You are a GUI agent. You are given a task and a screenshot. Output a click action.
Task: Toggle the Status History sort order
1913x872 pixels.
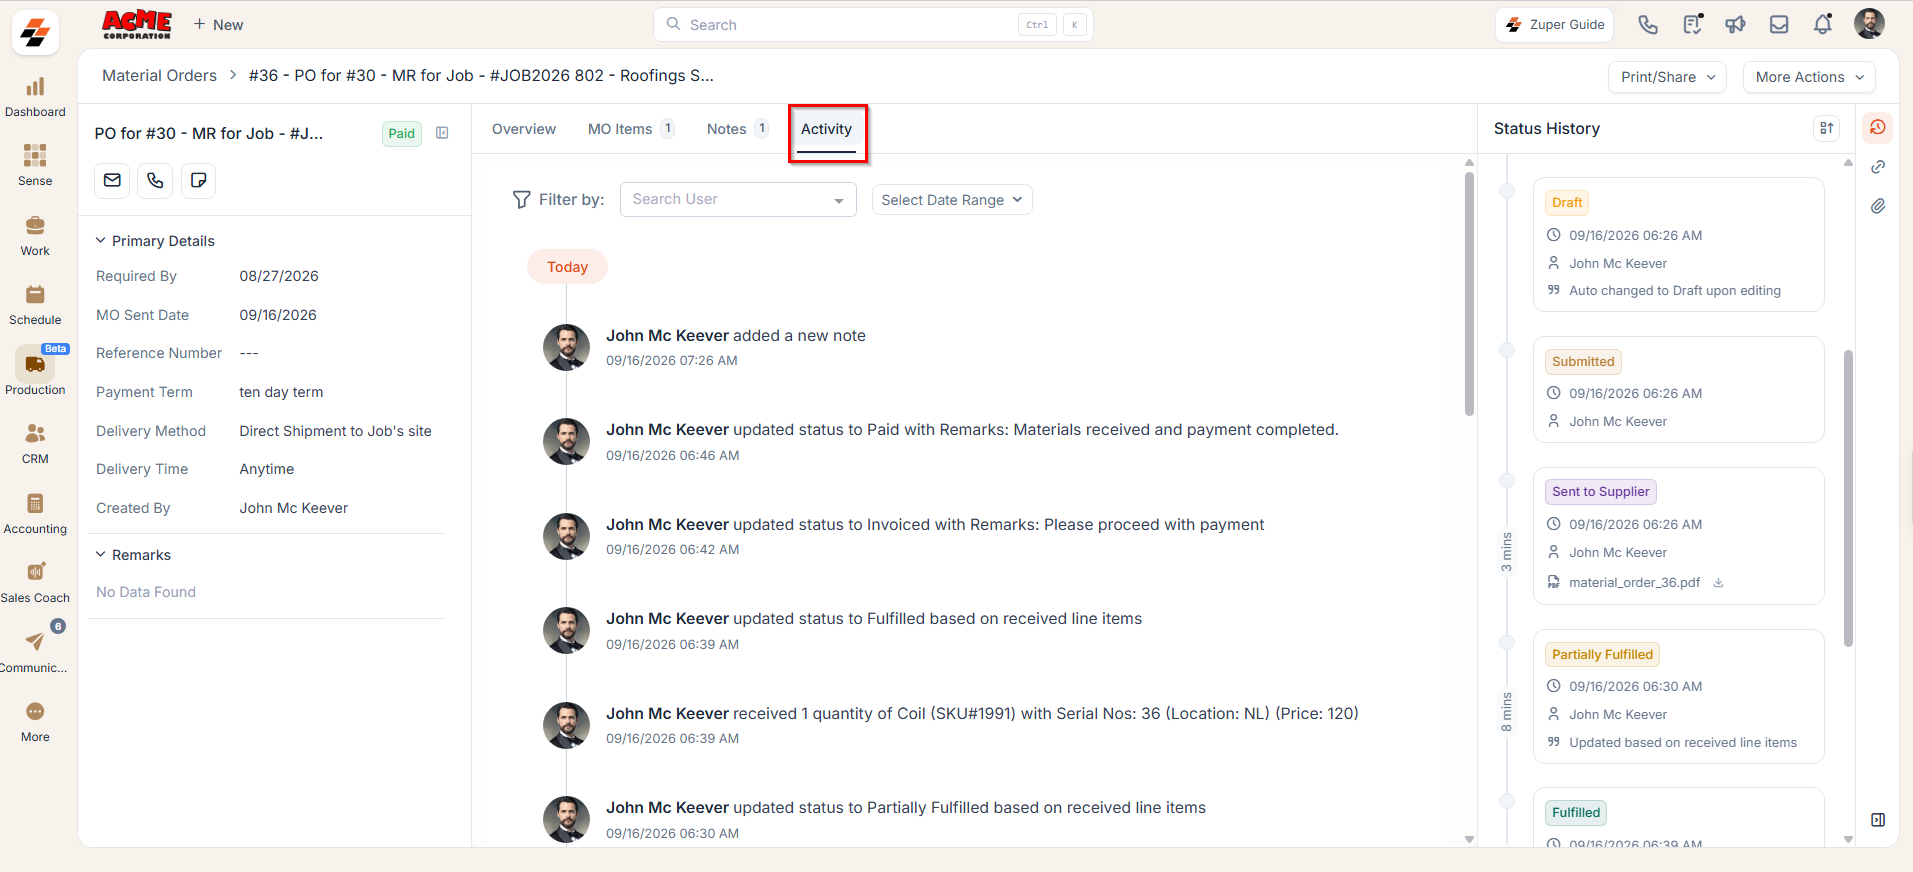(x=1826, y=128)
